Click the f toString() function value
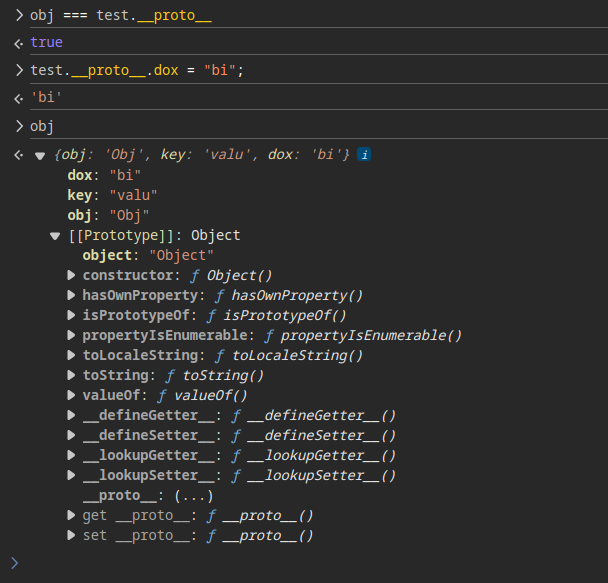This screenshot has height=583, width=608. coord(215,375)
